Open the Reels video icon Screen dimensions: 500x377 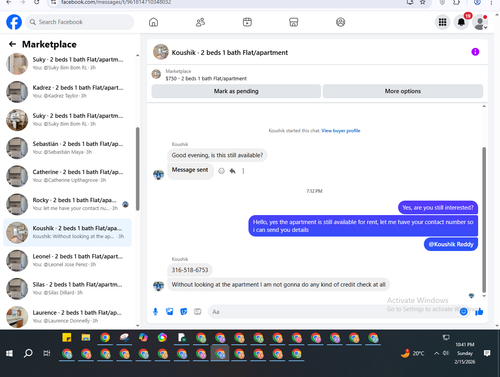click(247, 22)
